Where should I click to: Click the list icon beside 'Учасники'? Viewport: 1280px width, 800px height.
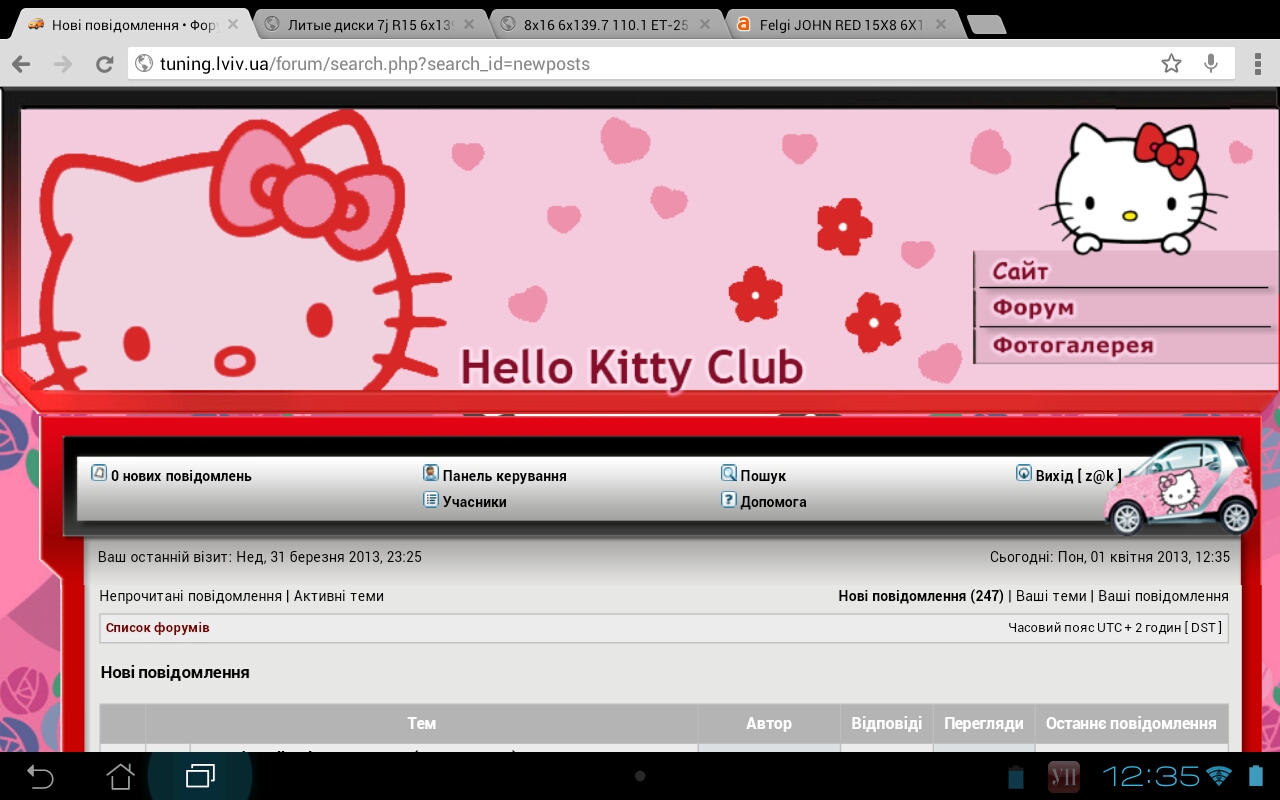pyautogui.click(x=431, y=499)
